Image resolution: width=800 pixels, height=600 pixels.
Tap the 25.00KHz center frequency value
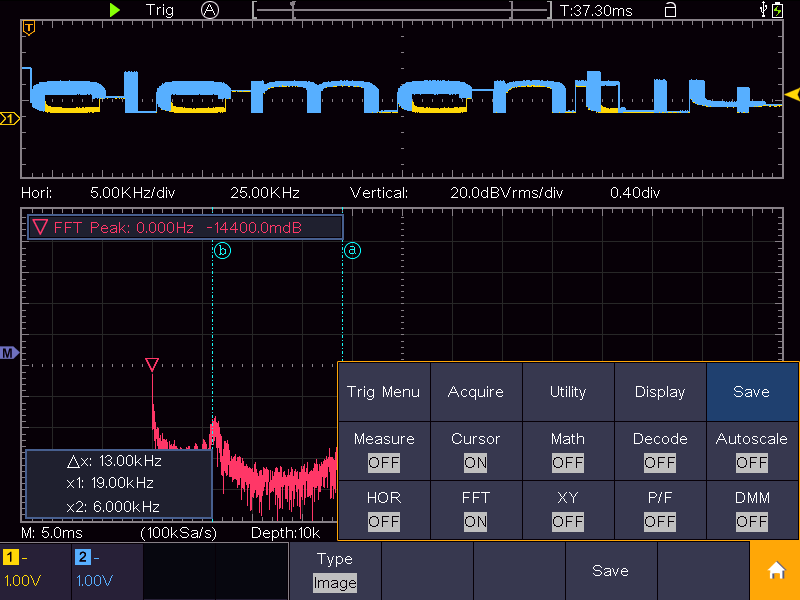tap(265, 193)
